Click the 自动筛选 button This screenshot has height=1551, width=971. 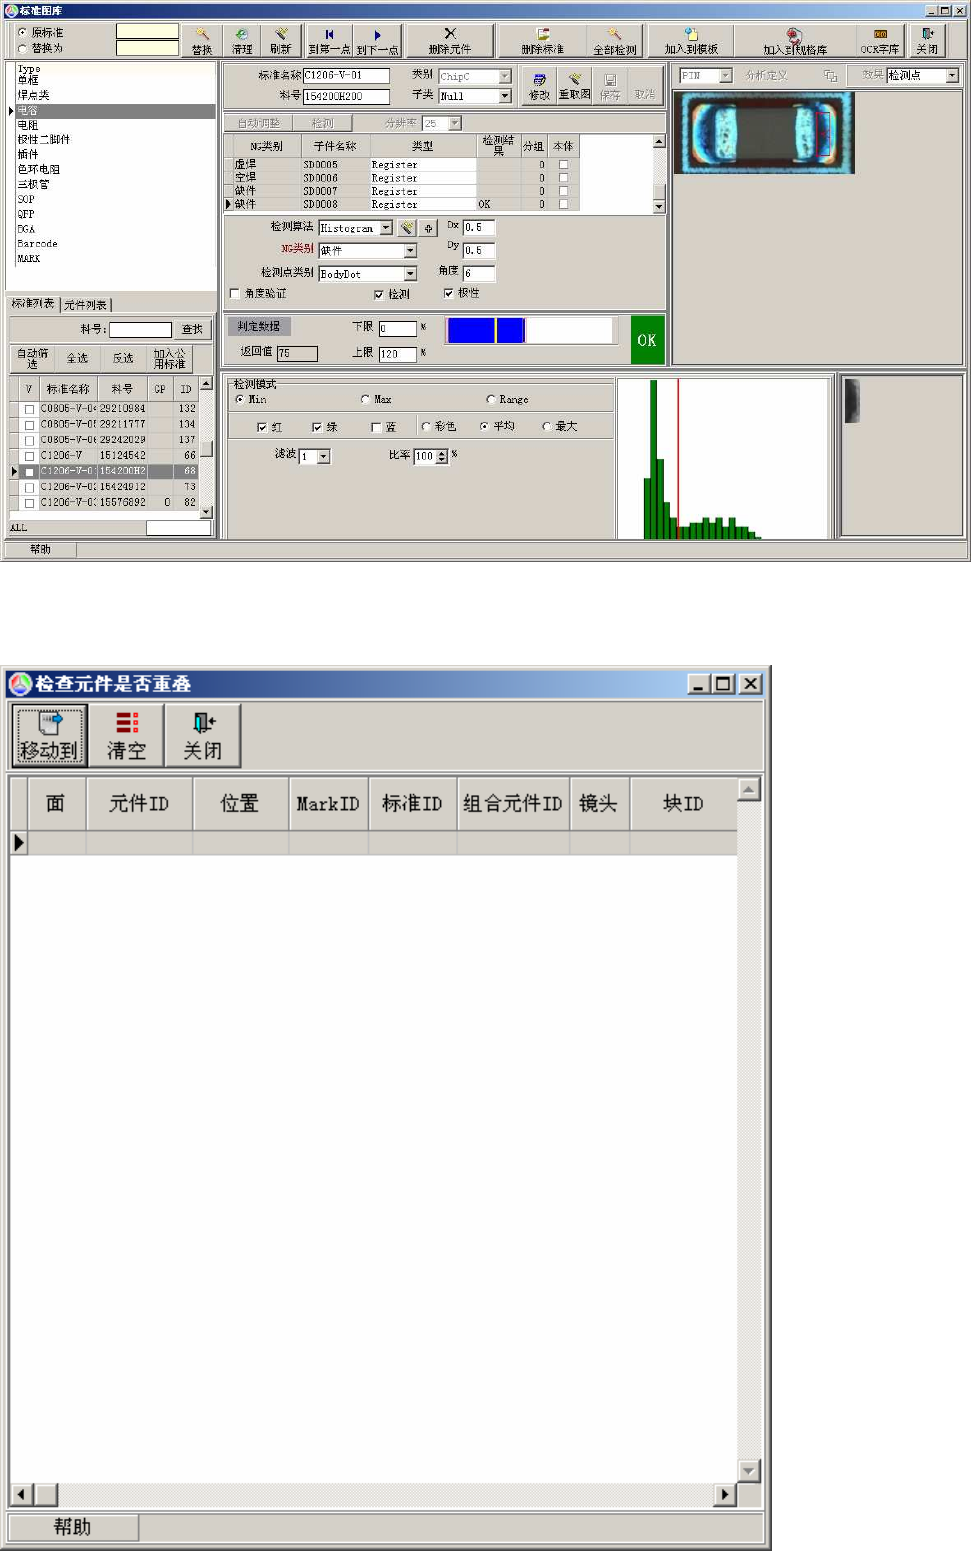pyautogui.click(x=32, y=358)
